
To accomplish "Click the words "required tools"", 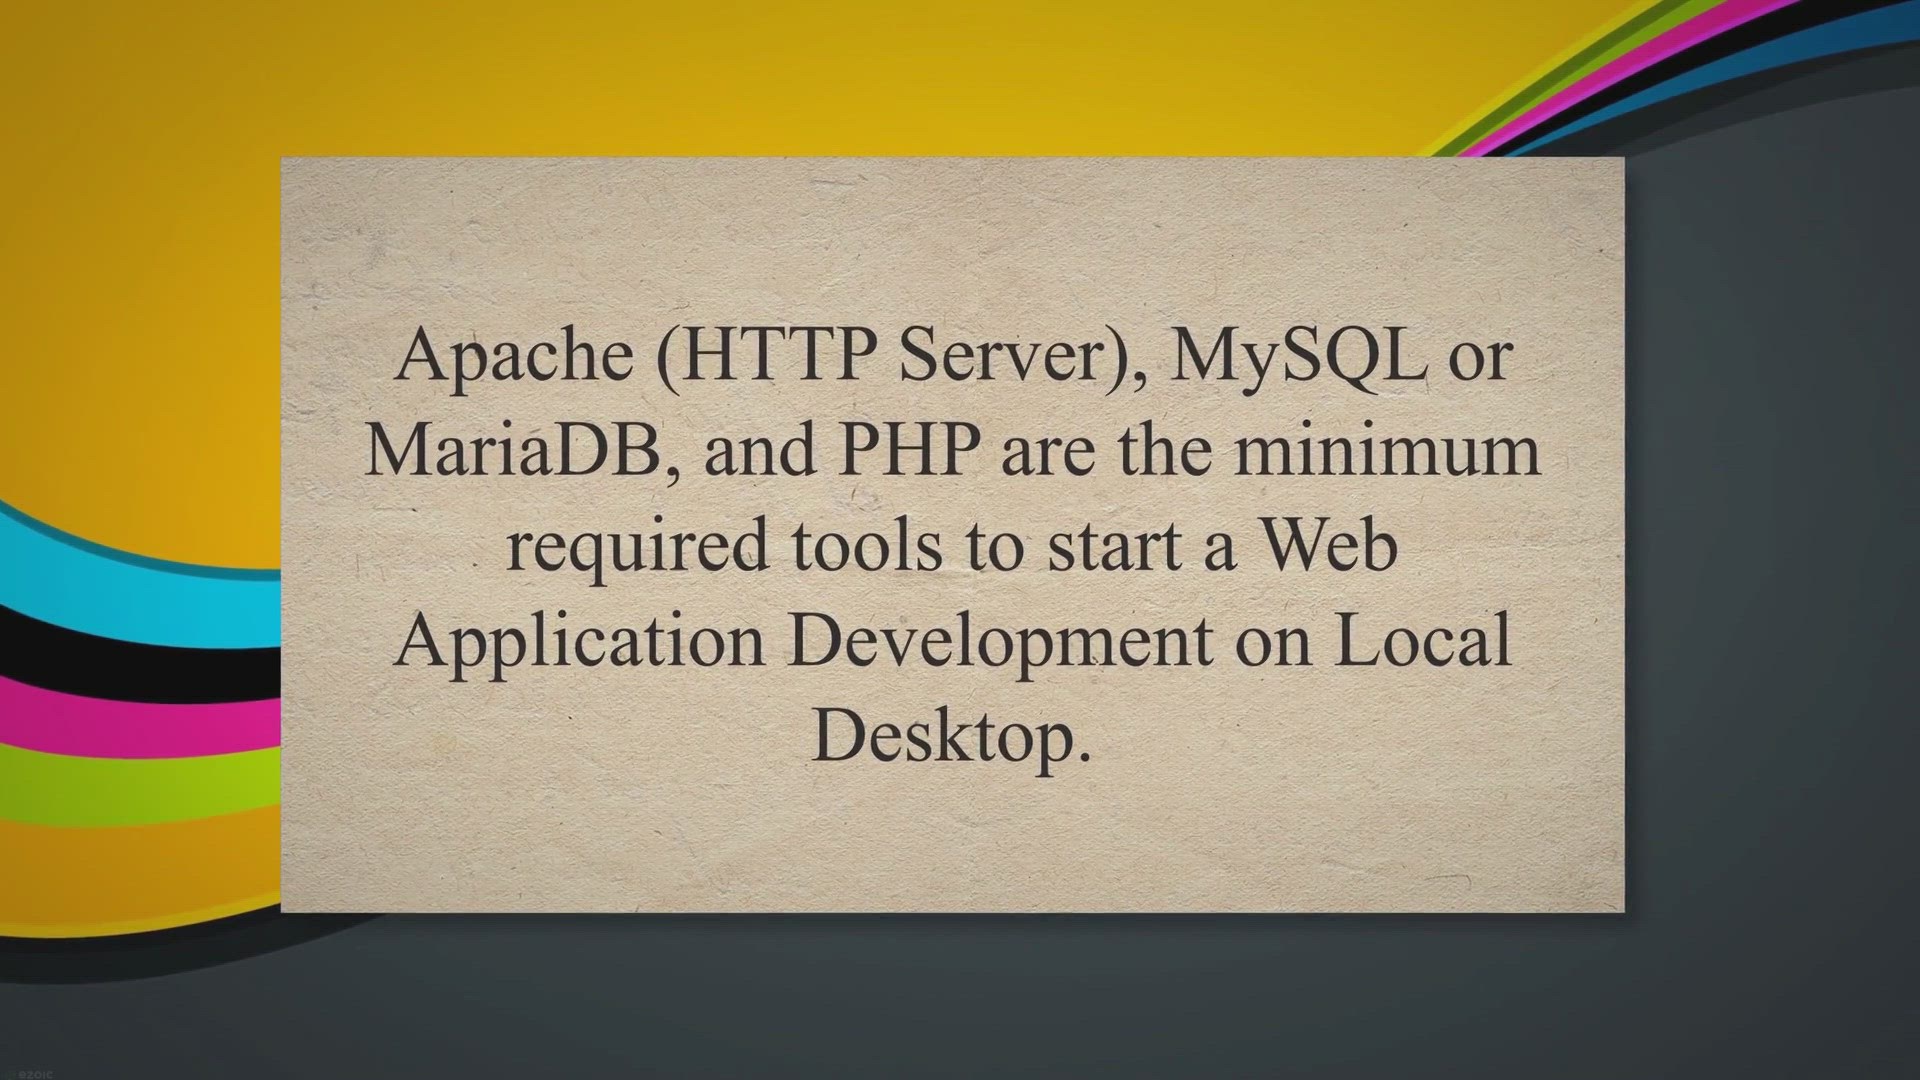I will click(x=724, y=546).
